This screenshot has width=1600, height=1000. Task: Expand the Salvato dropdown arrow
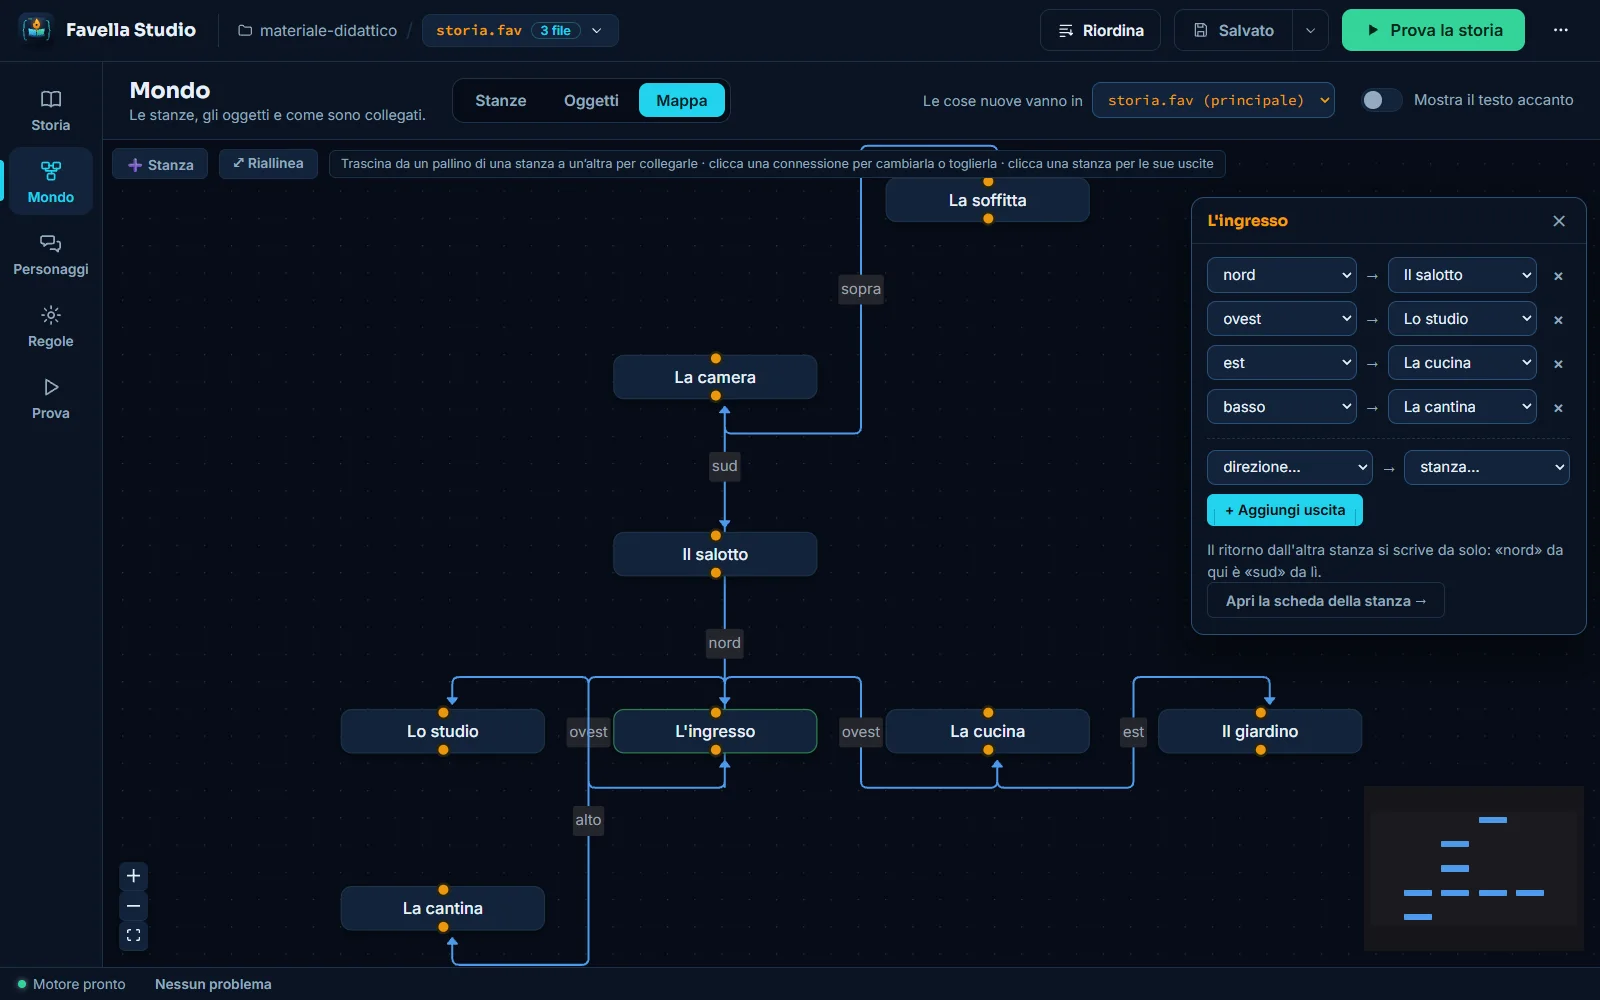[1310, 30]
